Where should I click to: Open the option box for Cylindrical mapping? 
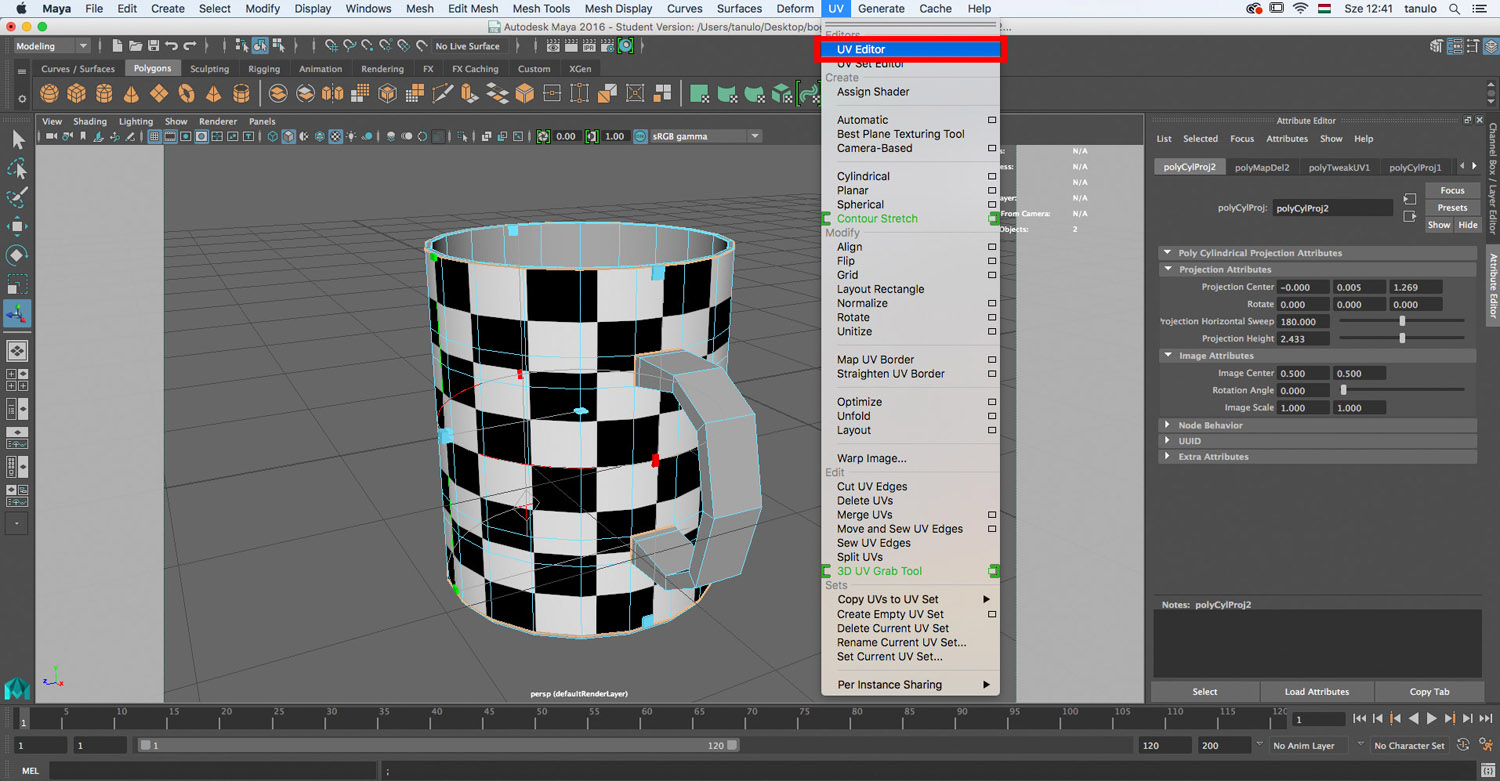992,177
